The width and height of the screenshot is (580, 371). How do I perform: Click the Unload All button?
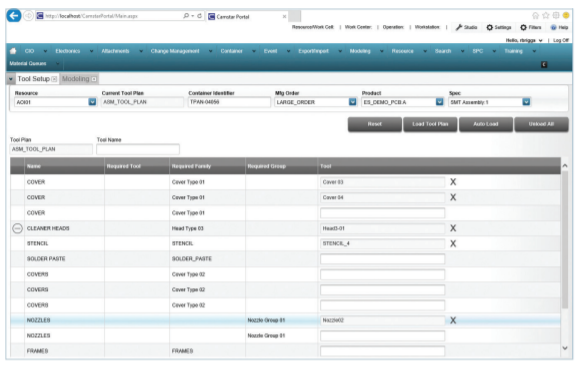click(x=541, y=124)
